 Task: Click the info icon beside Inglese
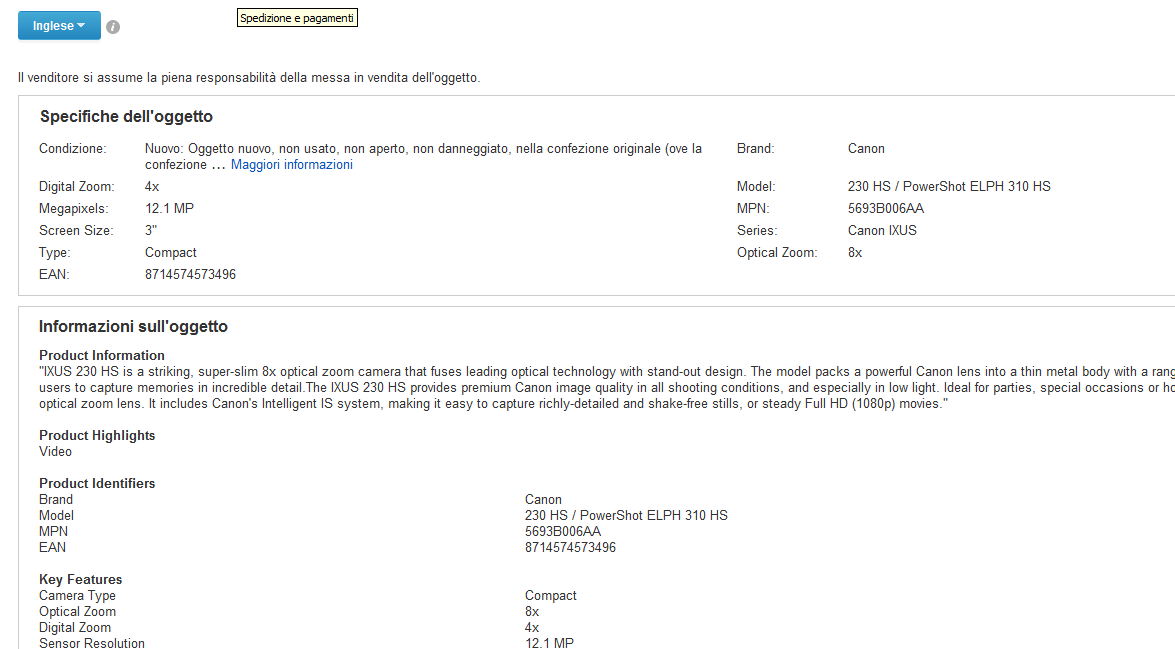click(x=113, y=27)
